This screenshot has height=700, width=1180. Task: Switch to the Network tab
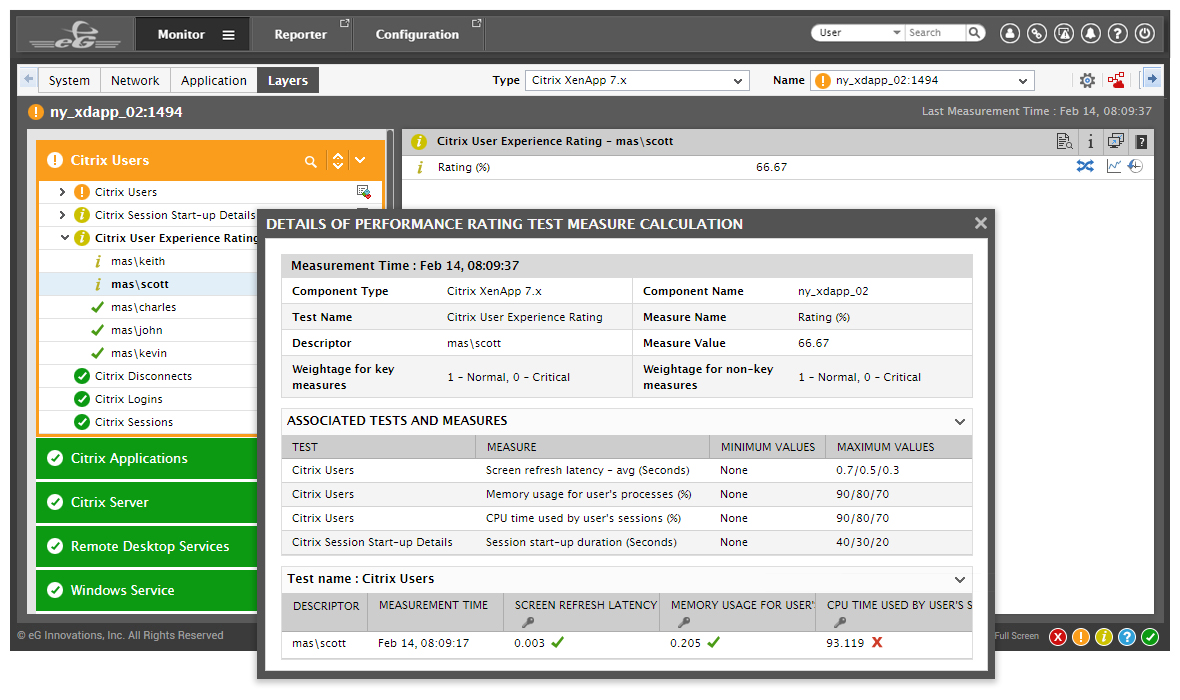[x=135, y=81]
